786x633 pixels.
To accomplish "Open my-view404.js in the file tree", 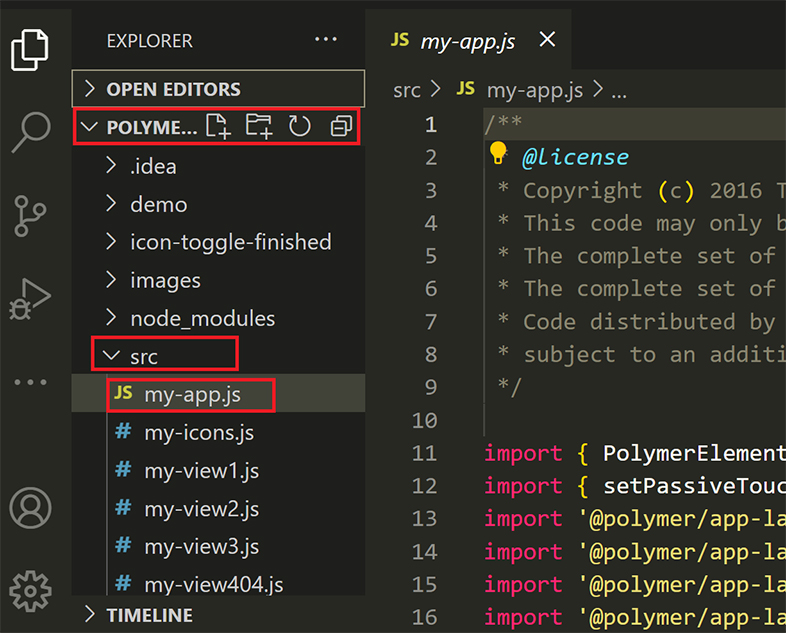I will click(x=219, y=585).
